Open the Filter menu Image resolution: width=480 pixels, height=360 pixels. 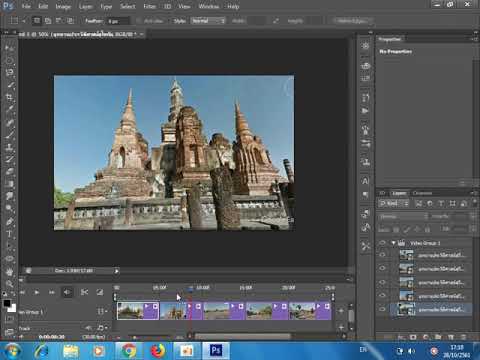point(149,6)
